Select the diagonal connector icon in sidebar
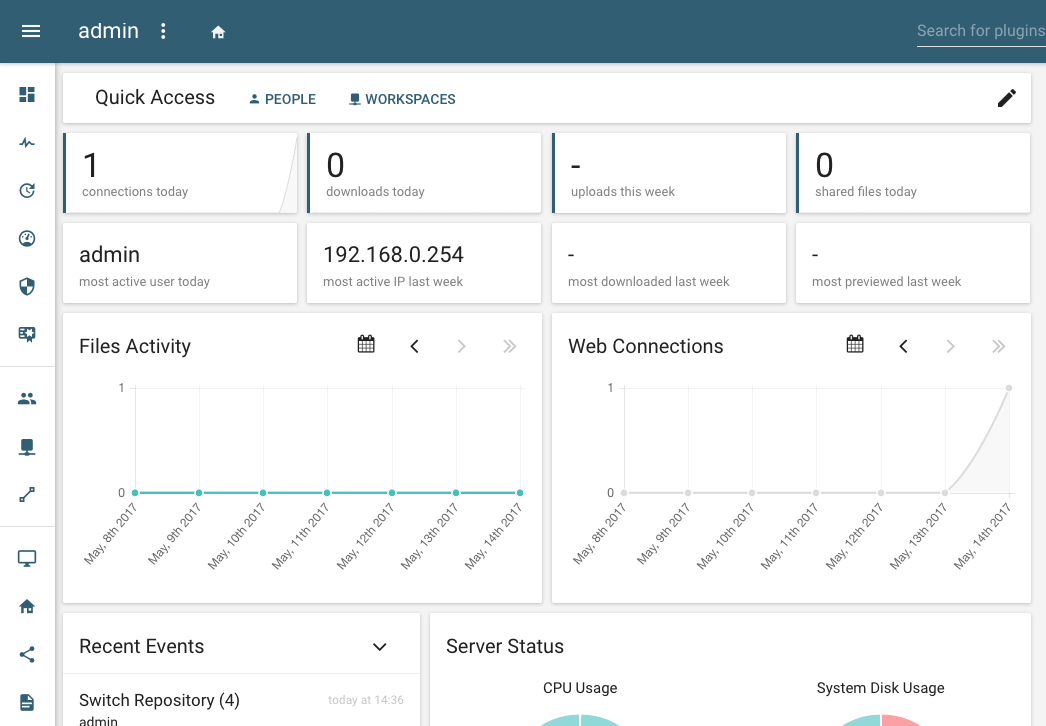Screen dimensions: 1046x726 (x=27, y=494)
